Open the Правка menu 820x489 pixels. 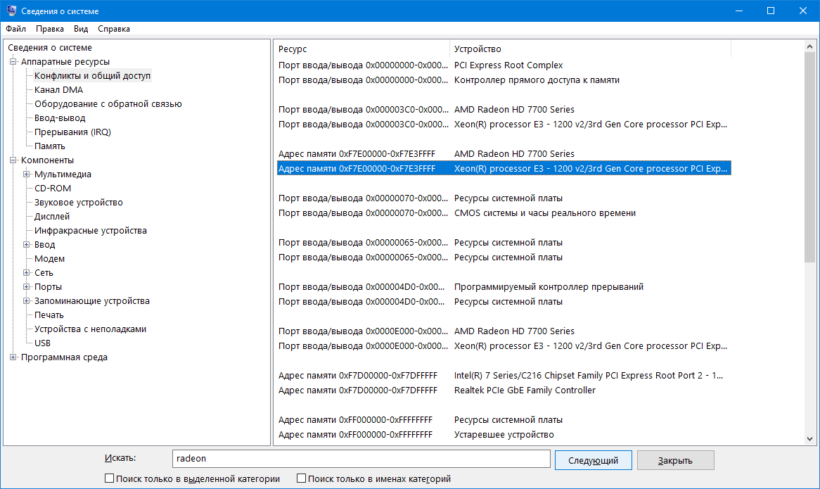tap(49, 29)
